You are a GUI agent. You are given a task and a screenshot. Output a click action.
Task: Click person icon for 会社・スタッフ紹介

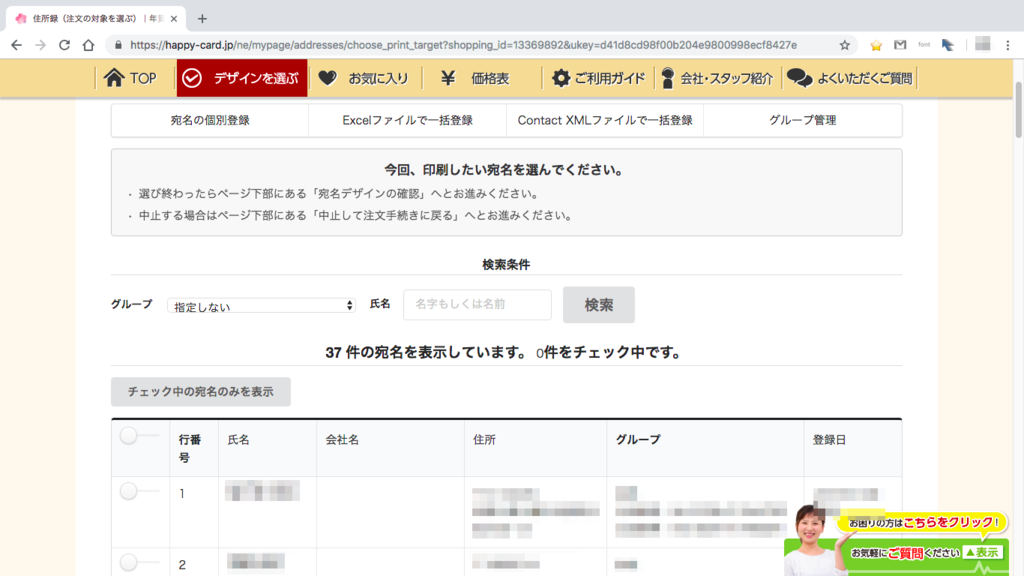pos(667,78)
